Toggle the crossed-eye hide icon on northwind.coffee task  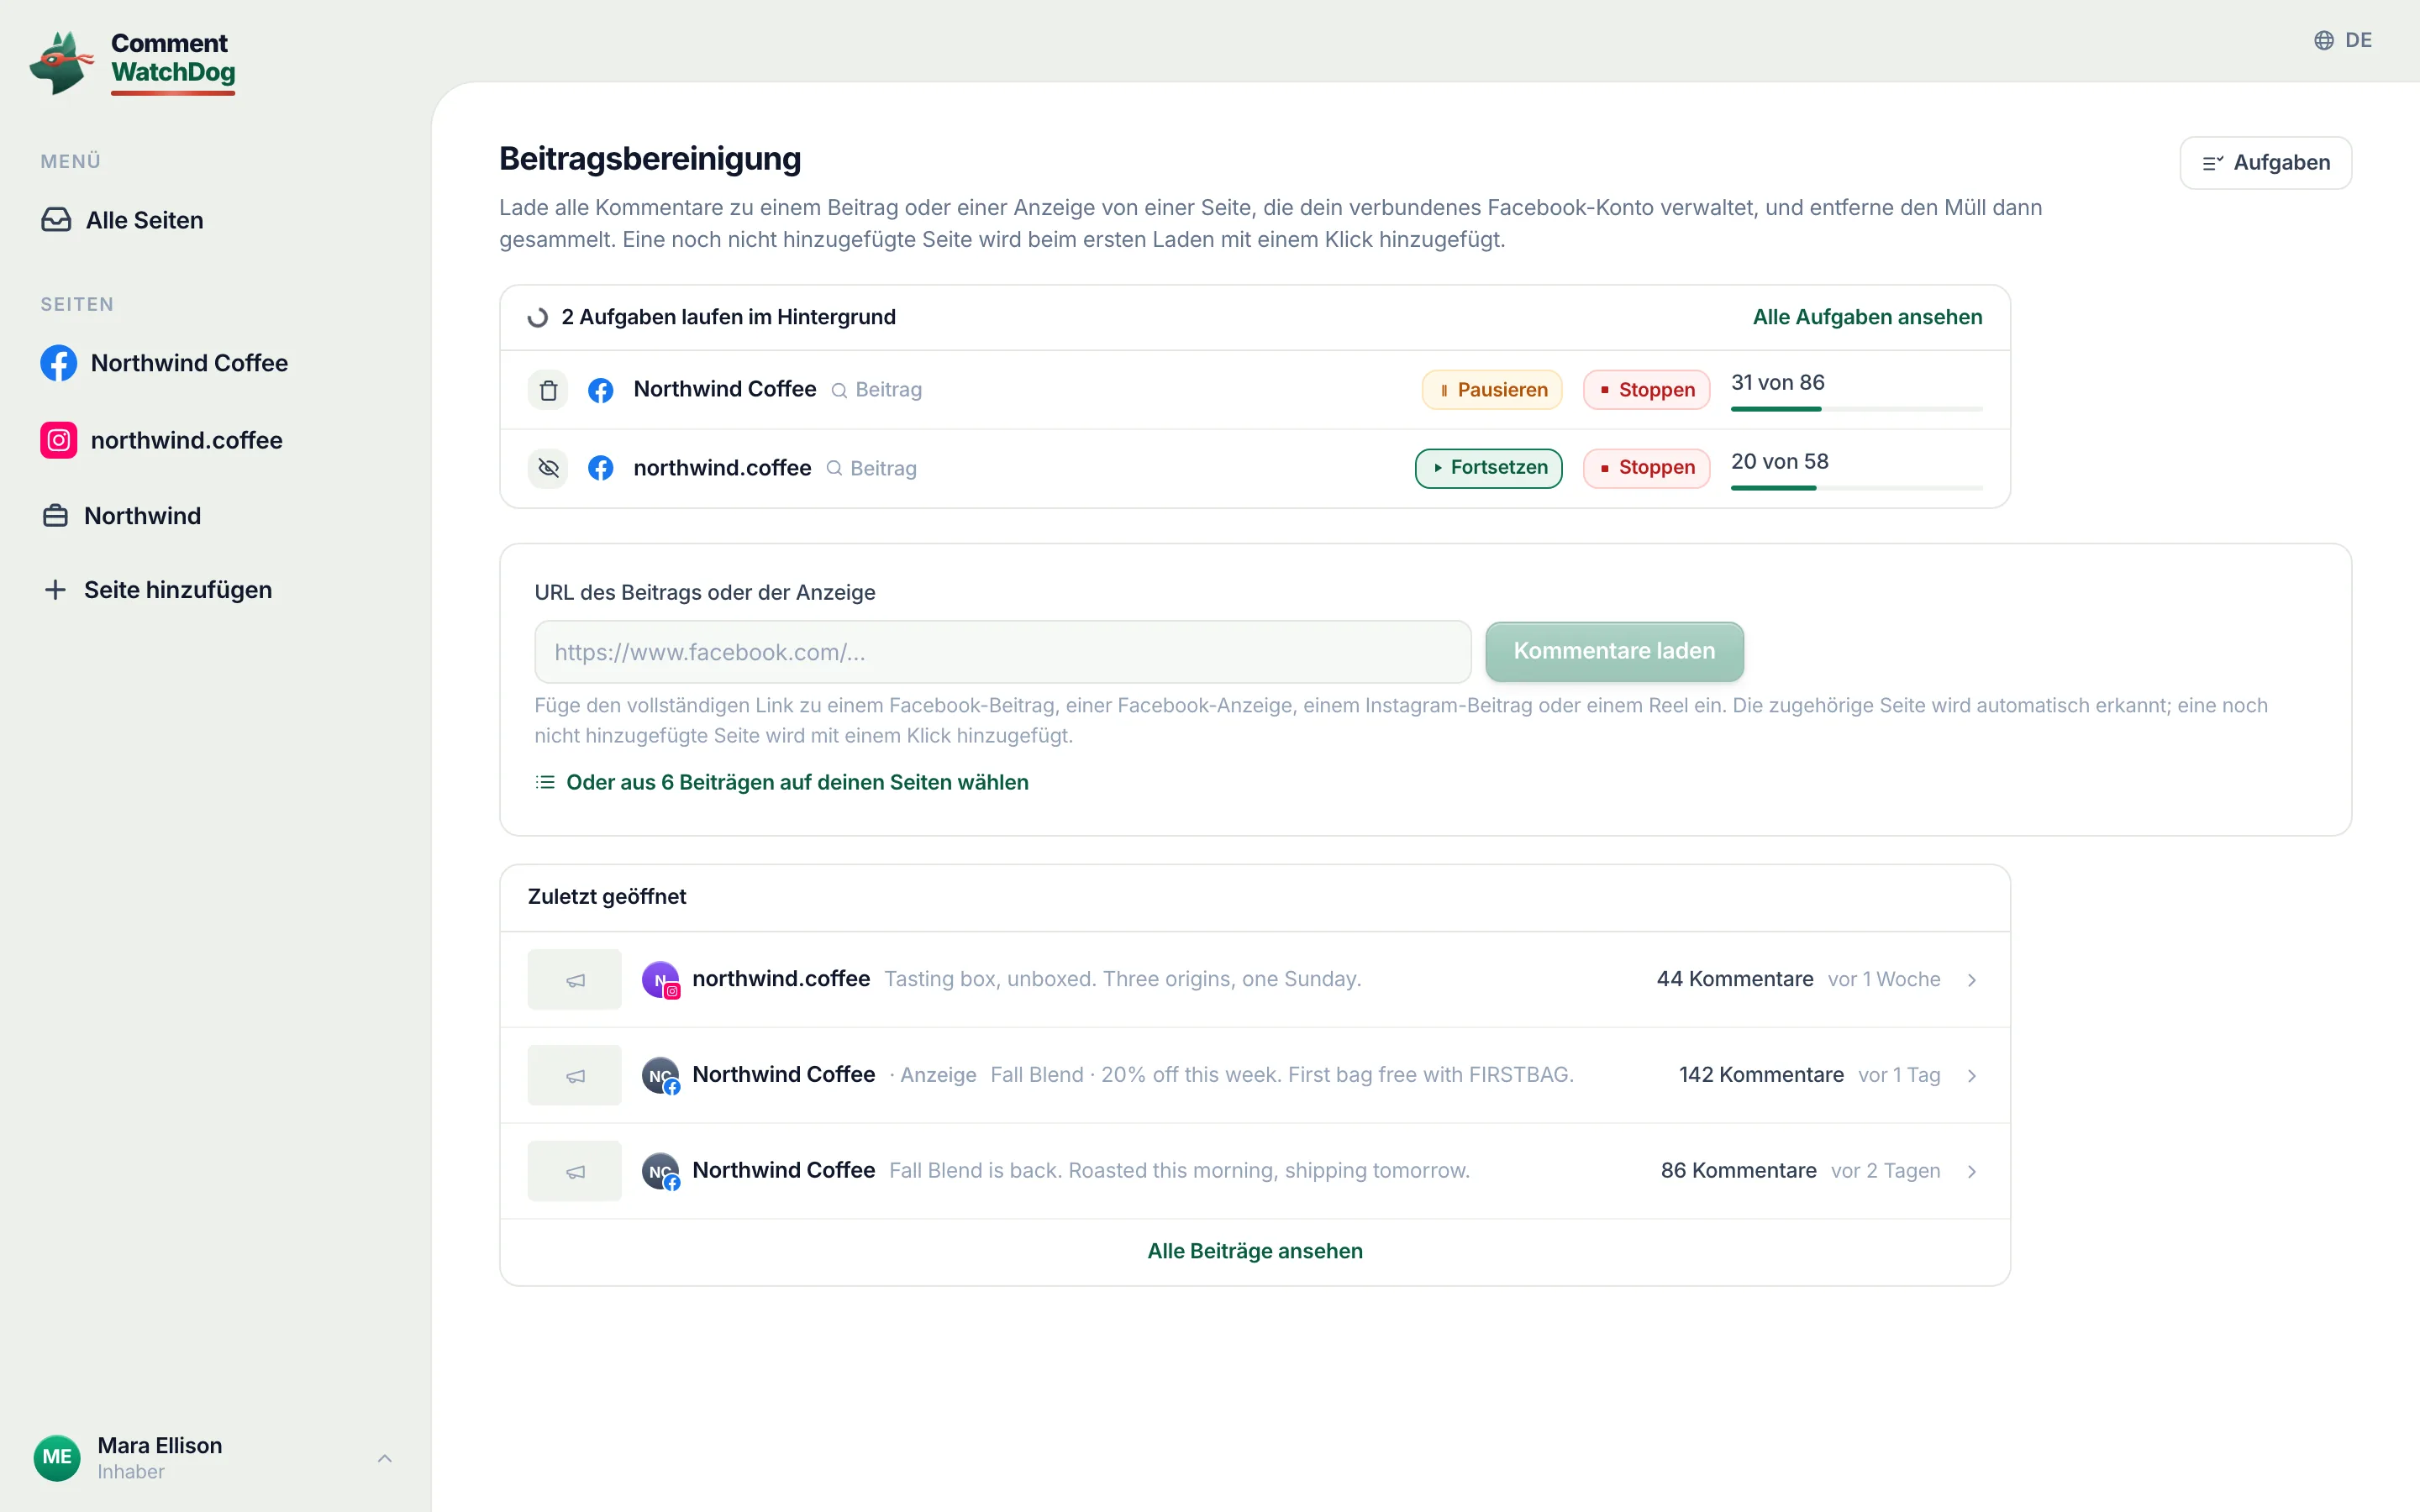pyautogui.click(x=548, y=468)
